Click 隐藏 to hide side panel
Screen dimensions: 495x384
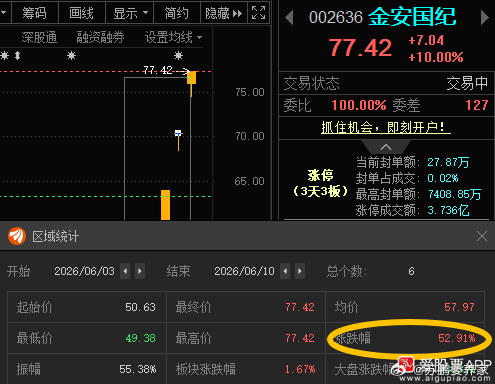224,13
